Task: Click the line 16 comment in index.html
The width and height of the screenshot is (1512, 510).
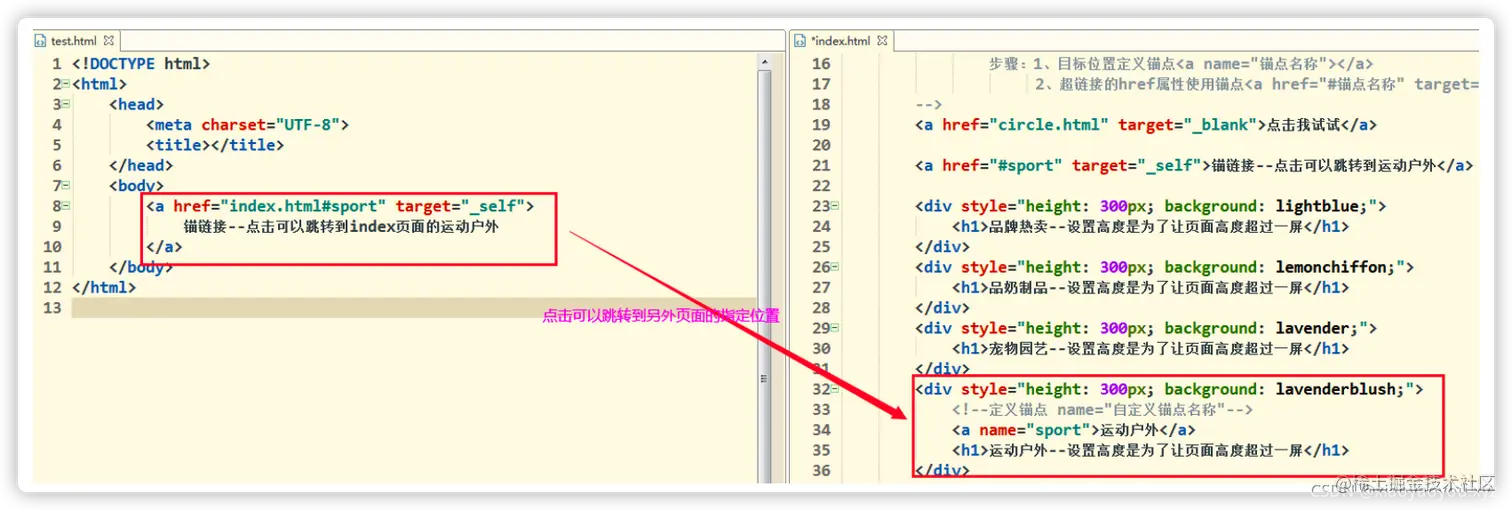Action: tap(1182, 64)
